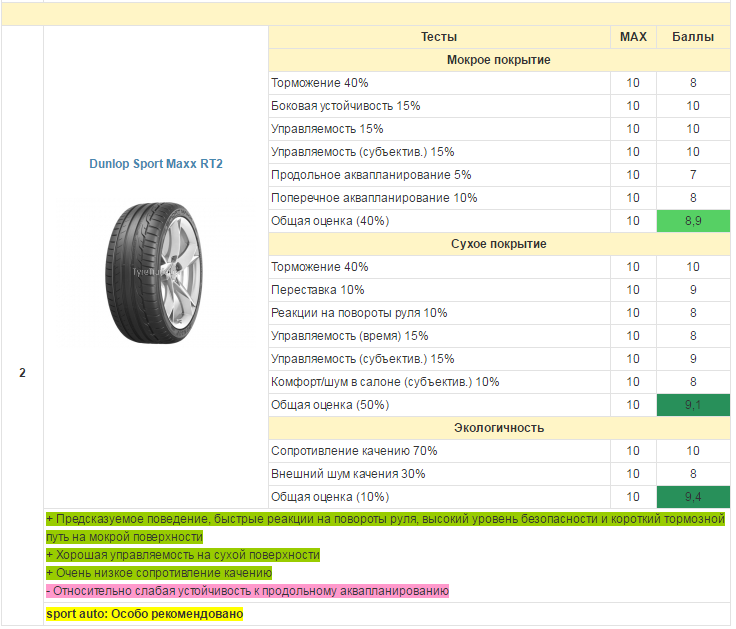
Task: Click the green 9,1 overall score cell
Action: coord(692,405)
